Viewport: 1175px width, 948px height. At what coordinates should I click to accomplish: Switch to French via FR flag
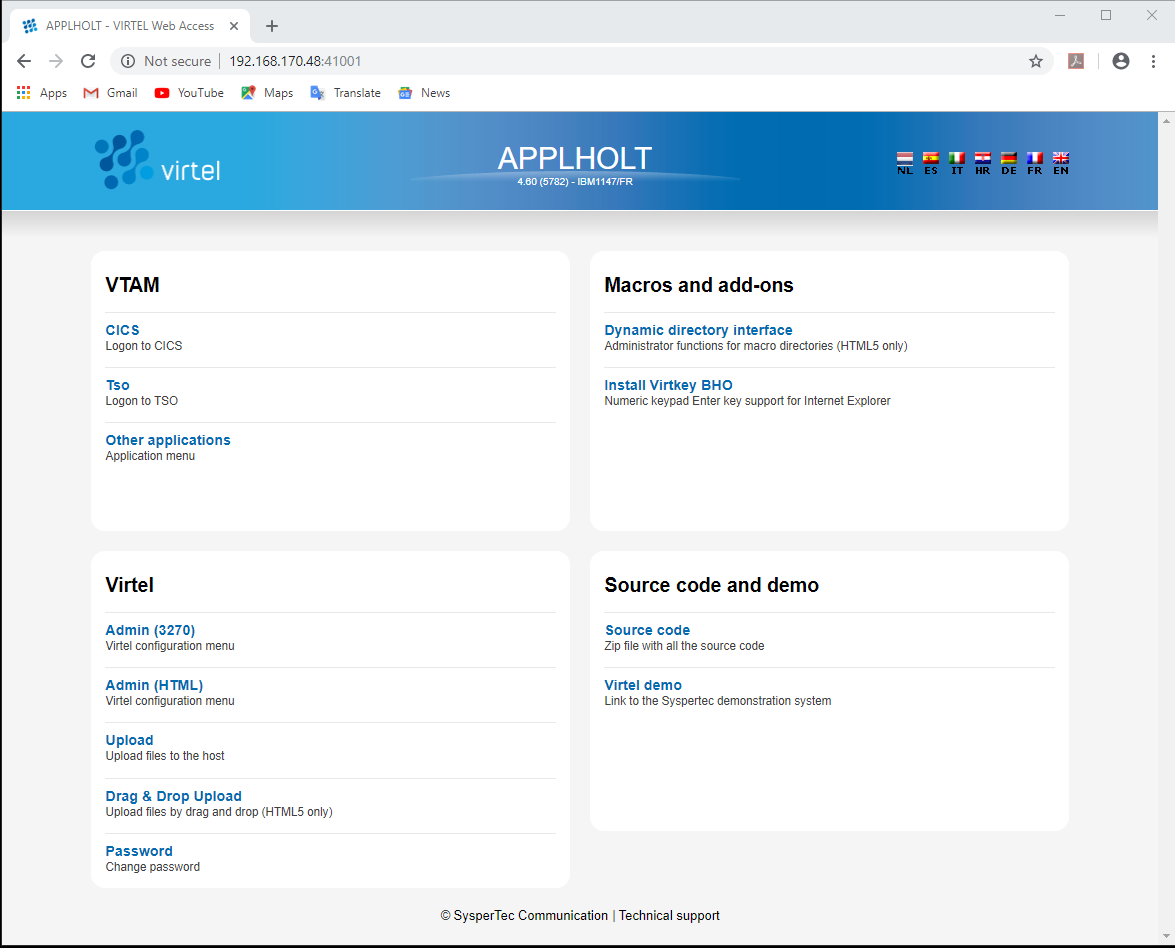(1035, 163)
